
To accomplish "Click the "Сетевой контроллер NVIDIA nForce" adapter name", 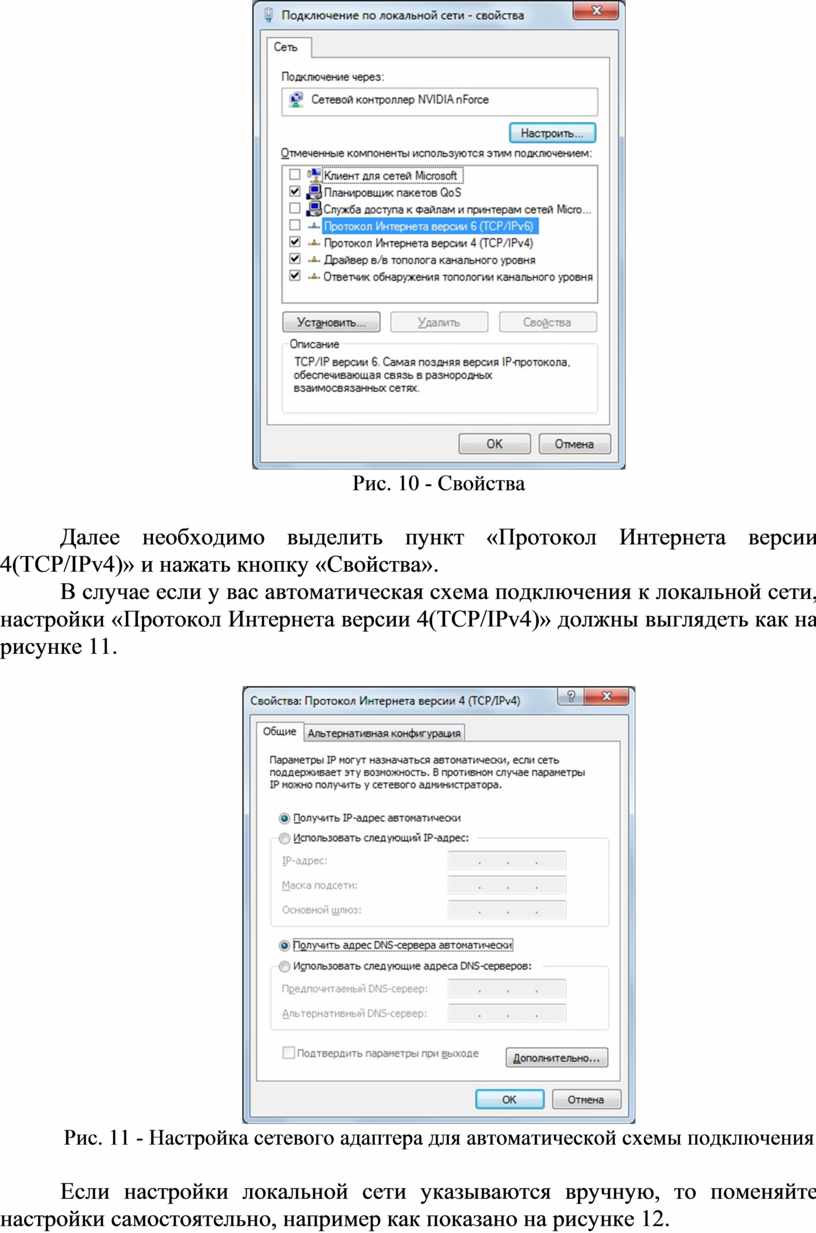I will tap(400, 100).
